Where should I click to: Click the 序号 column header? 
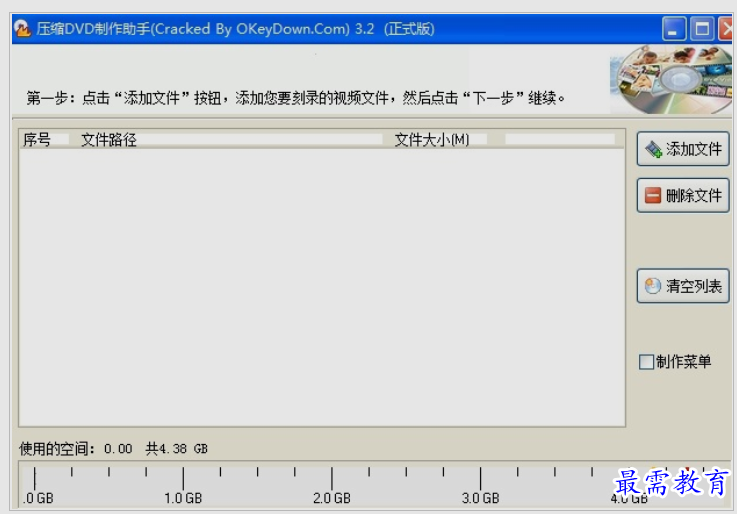point(37,140)
